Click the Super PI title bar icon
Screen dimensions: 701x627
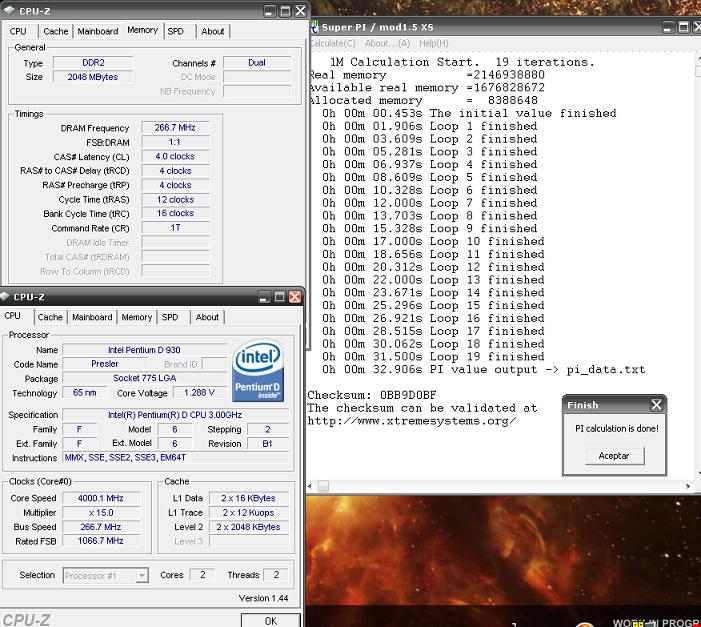[314, 27]
